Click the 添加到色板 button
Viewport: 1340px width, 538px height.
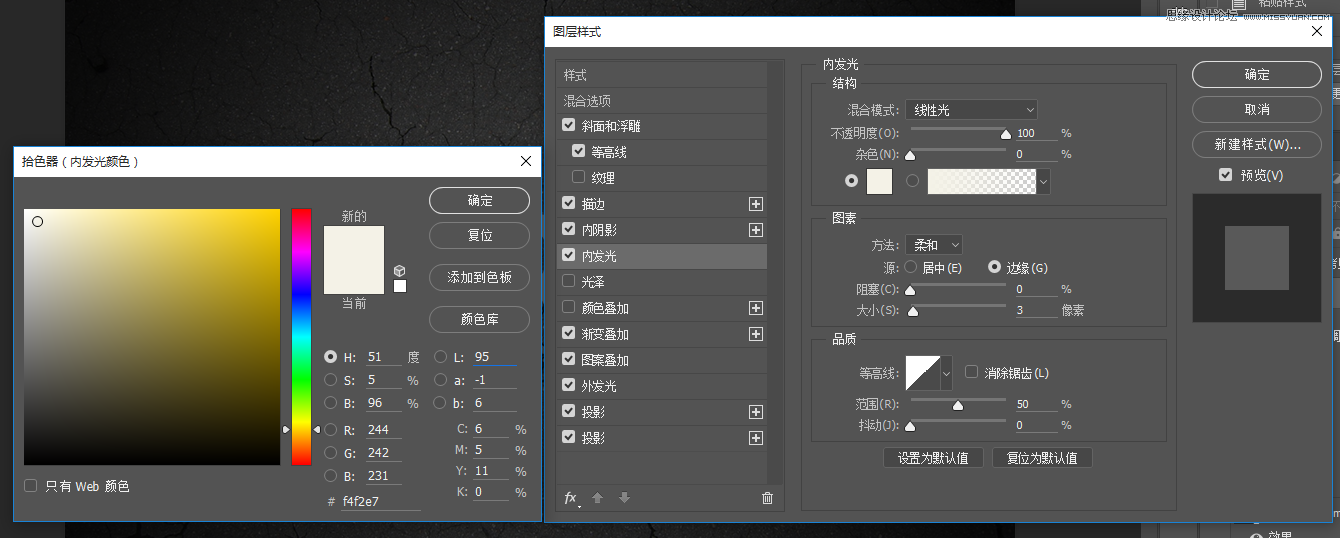coord(479,277)
